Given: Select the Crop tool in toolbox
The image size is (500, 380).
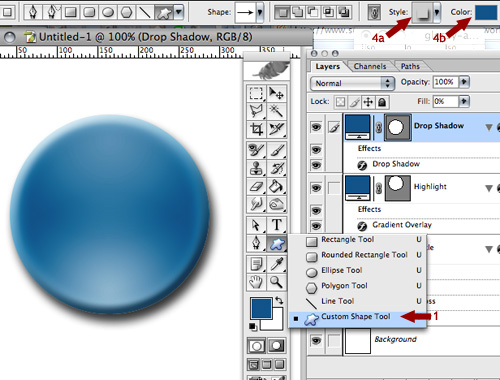Looking at the screenshot, I should click(256, 129).
